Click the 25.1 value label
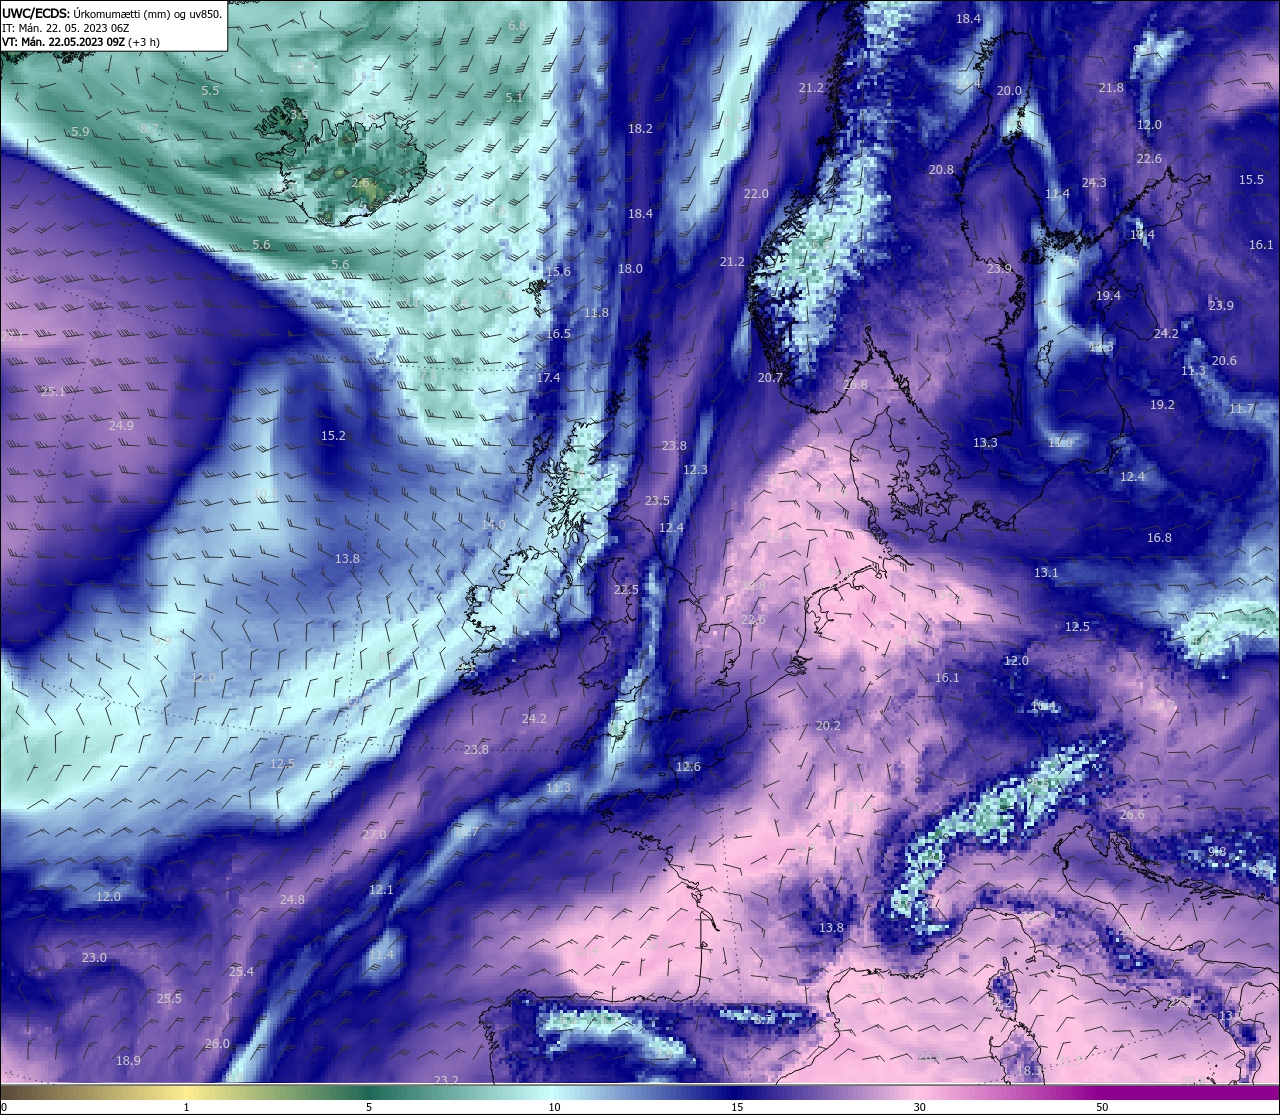Viewport: 1280px width, 1115px height. (52, 391)
